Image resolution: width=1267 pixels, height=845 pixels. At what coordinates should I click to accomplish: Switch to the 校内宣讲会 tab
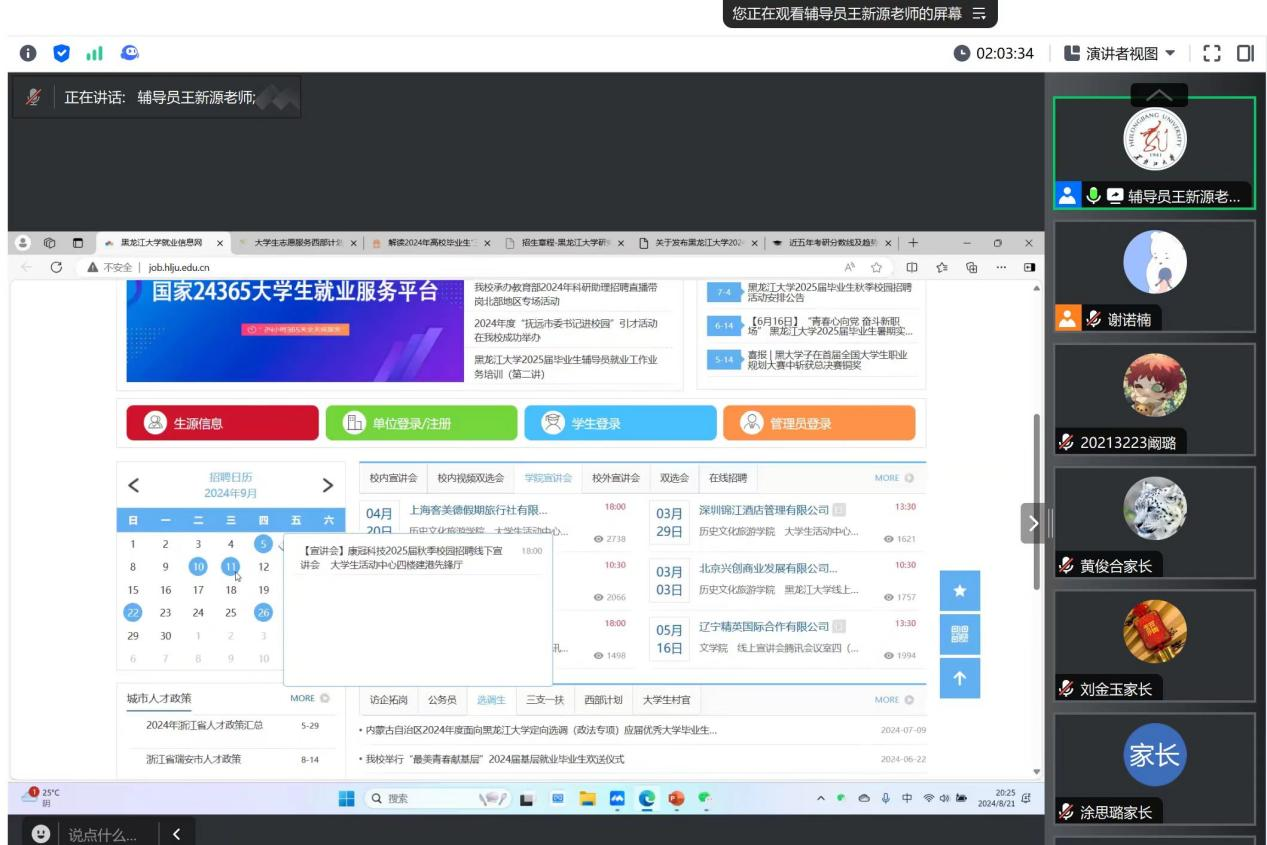tap(393, 478)
